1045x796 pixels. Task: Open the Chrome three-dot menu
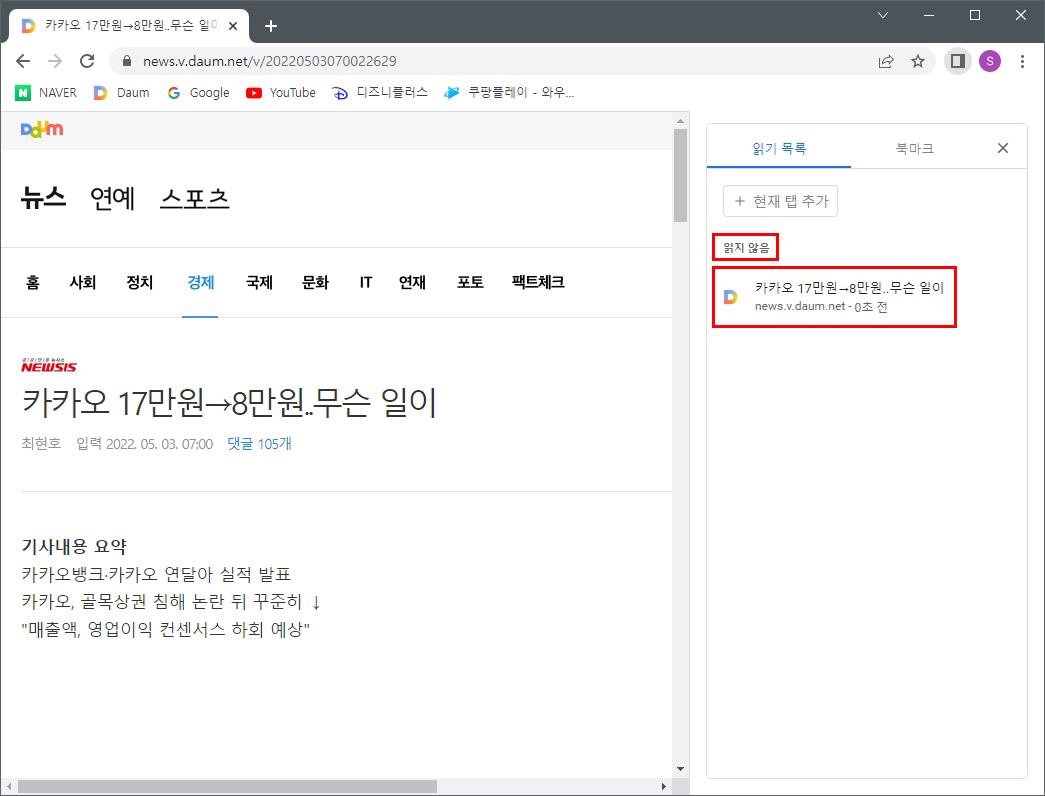click(1023, 61)
